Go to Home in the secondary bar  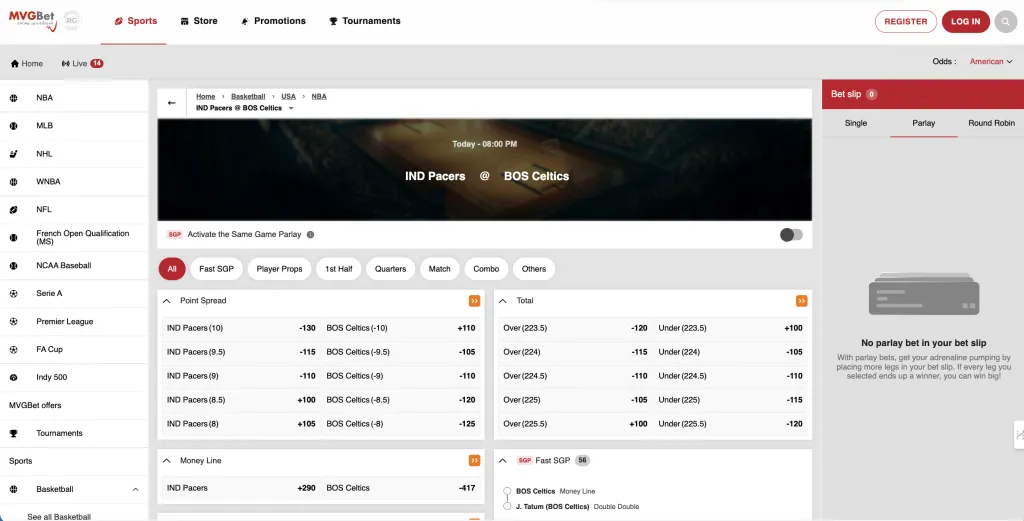coord(27,63)
